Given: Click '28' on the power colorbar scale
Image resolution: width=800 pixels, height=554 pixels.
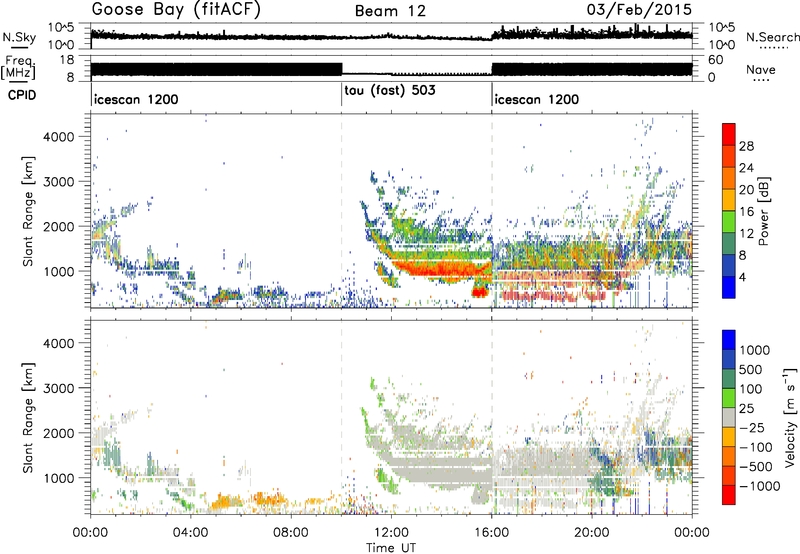Looking at the screenshot, I should coord(746,146).
